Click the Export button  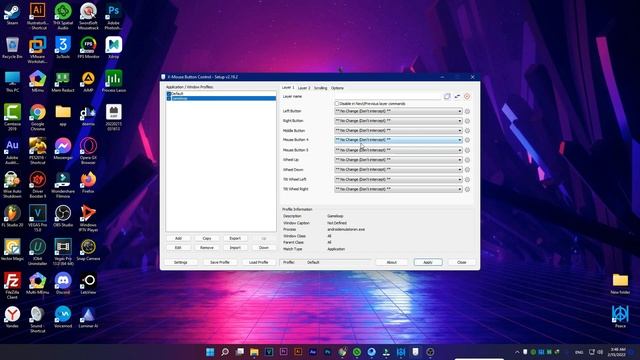235,238
